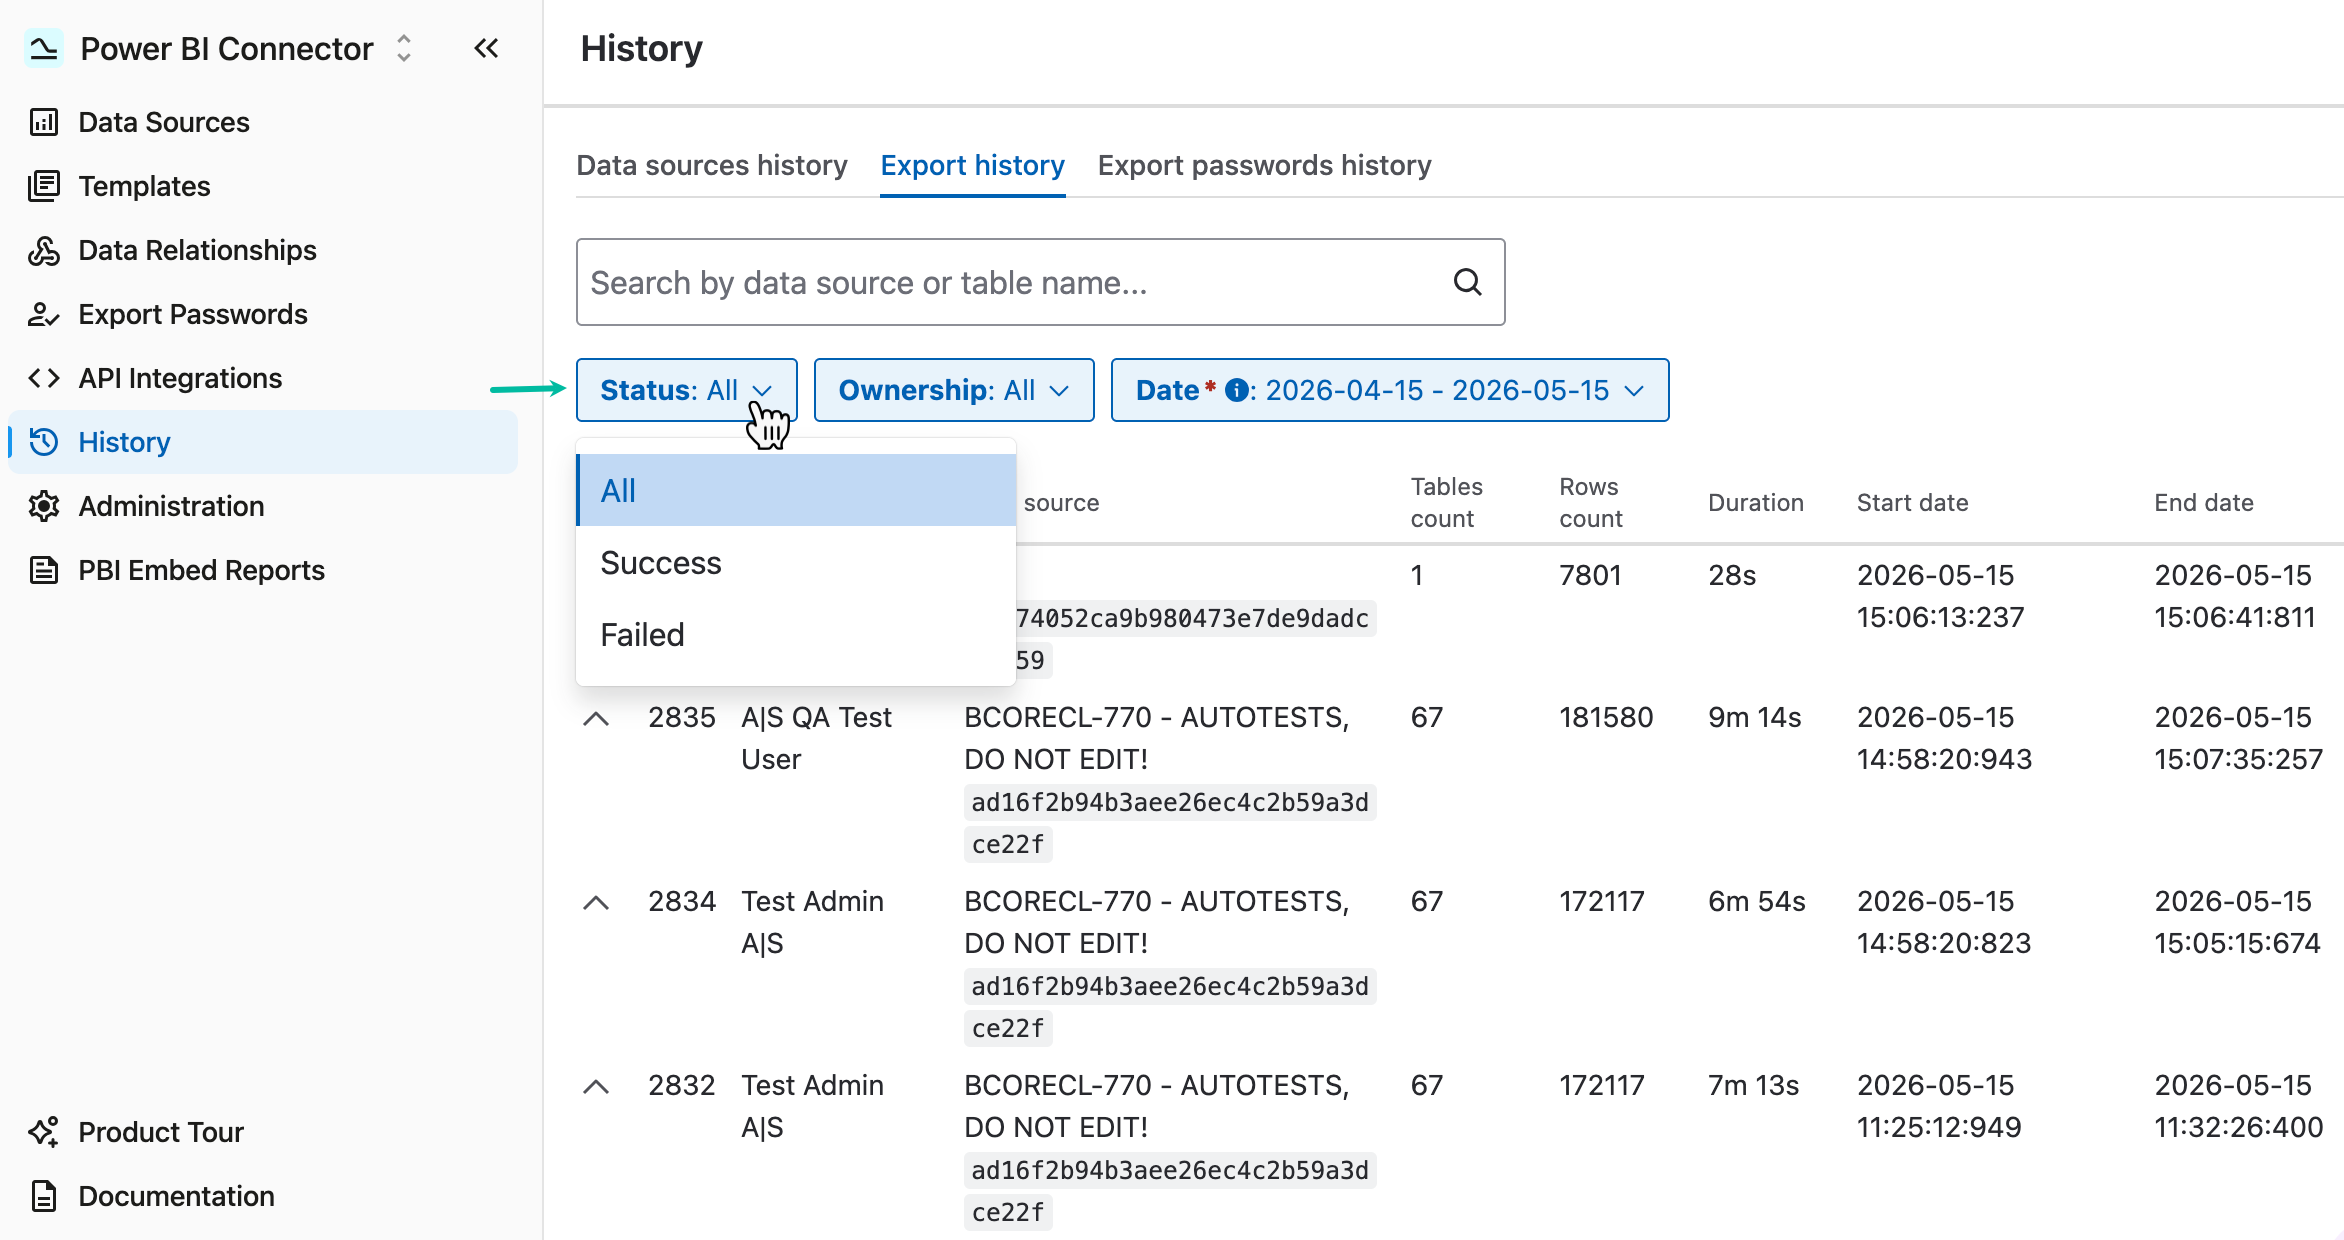The height and width of the screenshot is (1240, 2344).
Task: Click end date 2026-05-15 15:07:35:257
Action: (2238, 738)
